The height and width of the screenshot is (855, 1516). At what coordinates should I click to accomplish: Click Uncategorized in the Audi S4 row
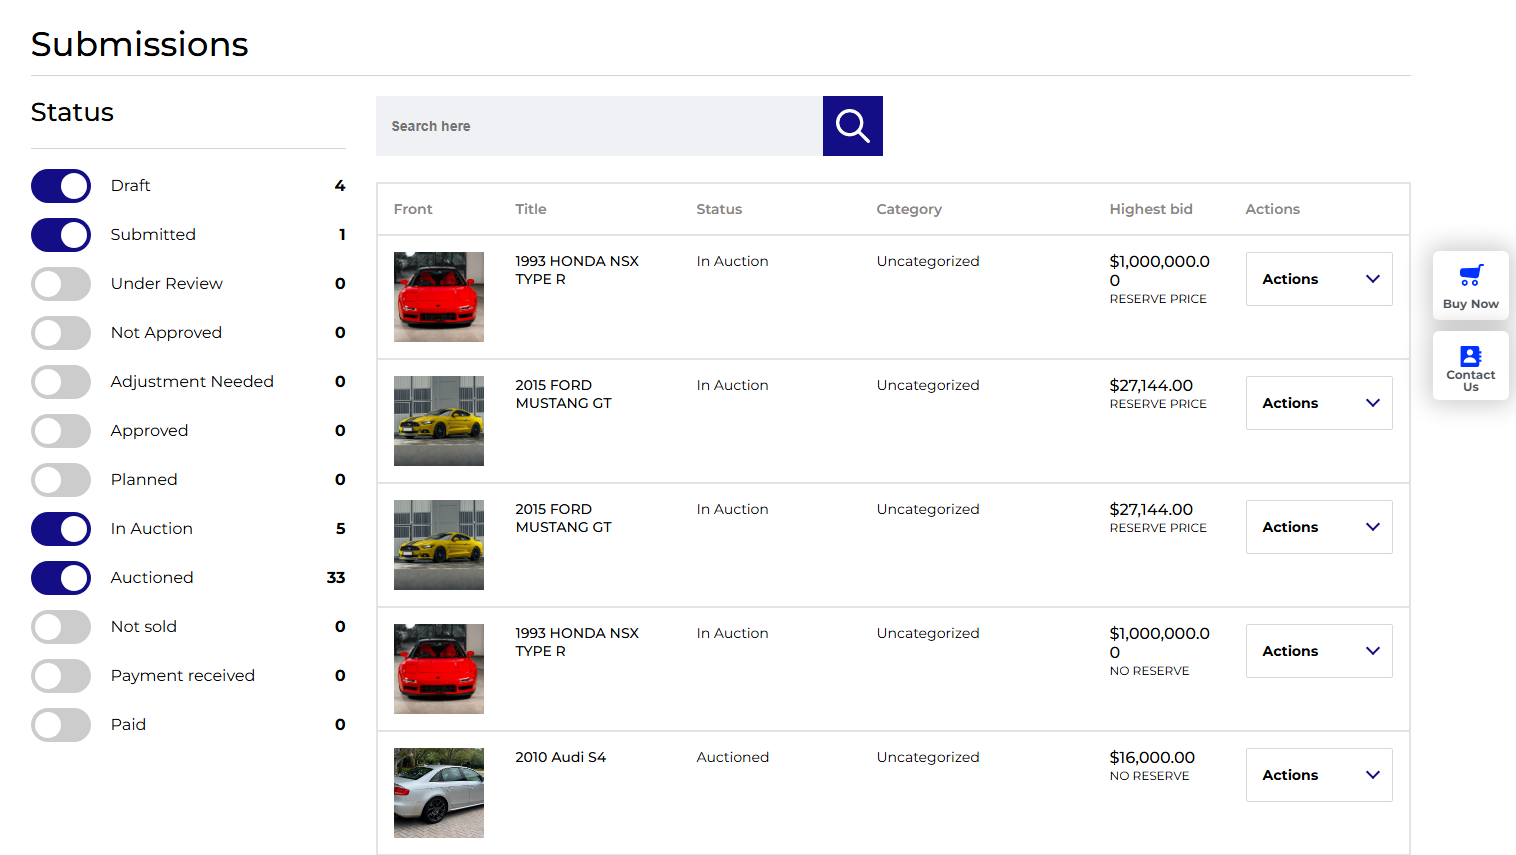[928, 757]
